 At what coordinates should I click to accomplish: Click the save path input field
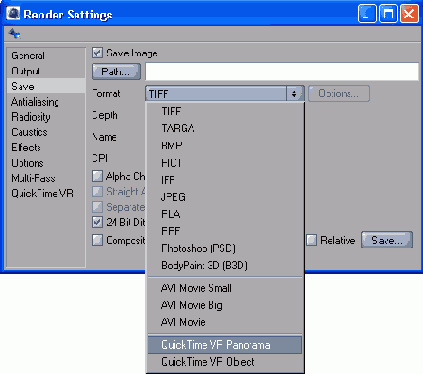coord(282,71)
